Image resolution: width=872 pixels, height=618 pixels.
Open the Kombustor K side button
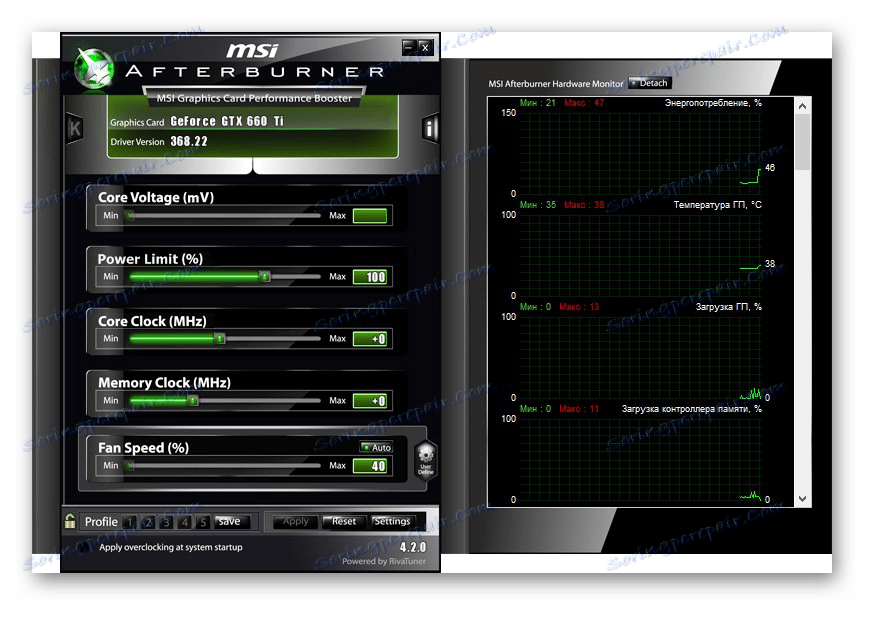(x=75, y=128)
